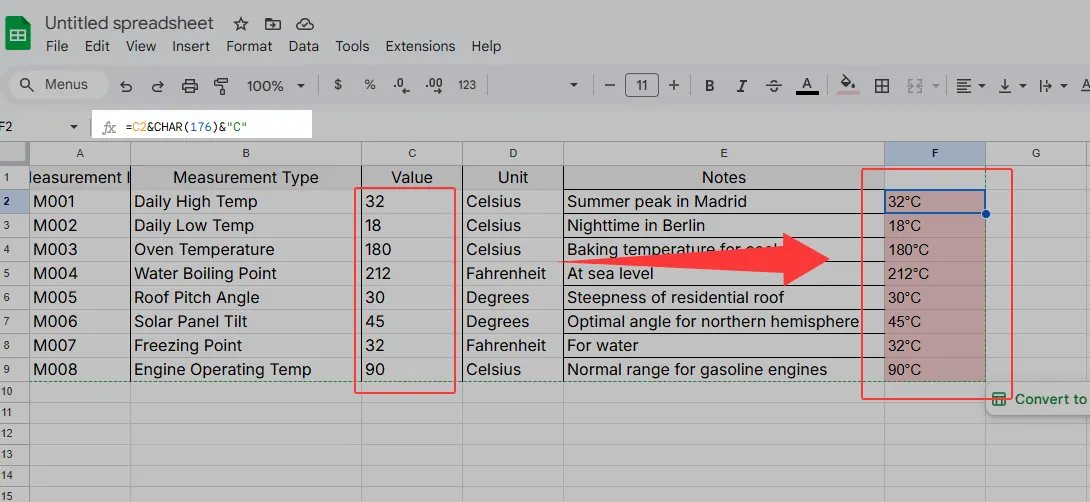Toggle Strikethrough formatting
The width and height of the screenshot is (1090, 502).
coord(774,86)
